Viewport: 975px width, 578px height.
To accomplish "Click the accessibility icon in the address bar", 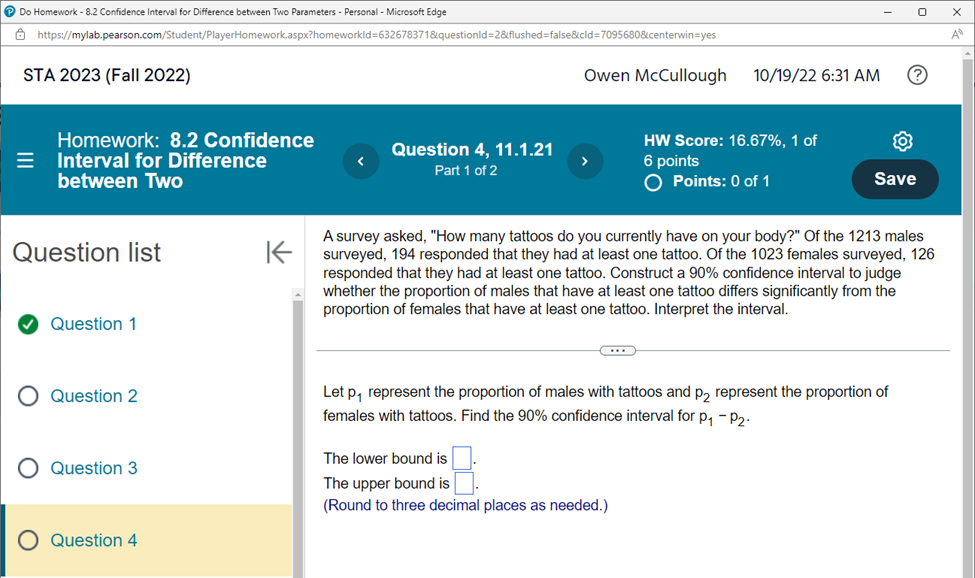I will click(x=956, y=32).
